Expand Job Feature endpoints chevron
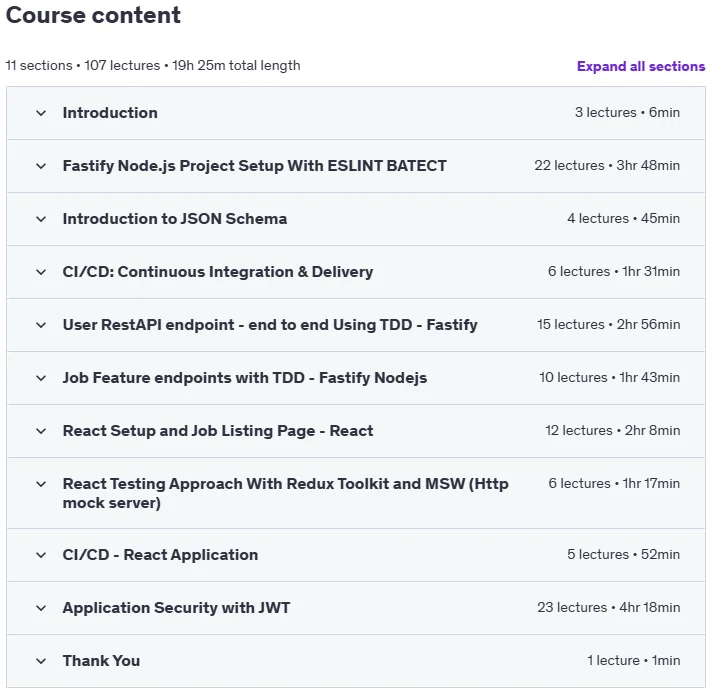 [x=41, y=378]
